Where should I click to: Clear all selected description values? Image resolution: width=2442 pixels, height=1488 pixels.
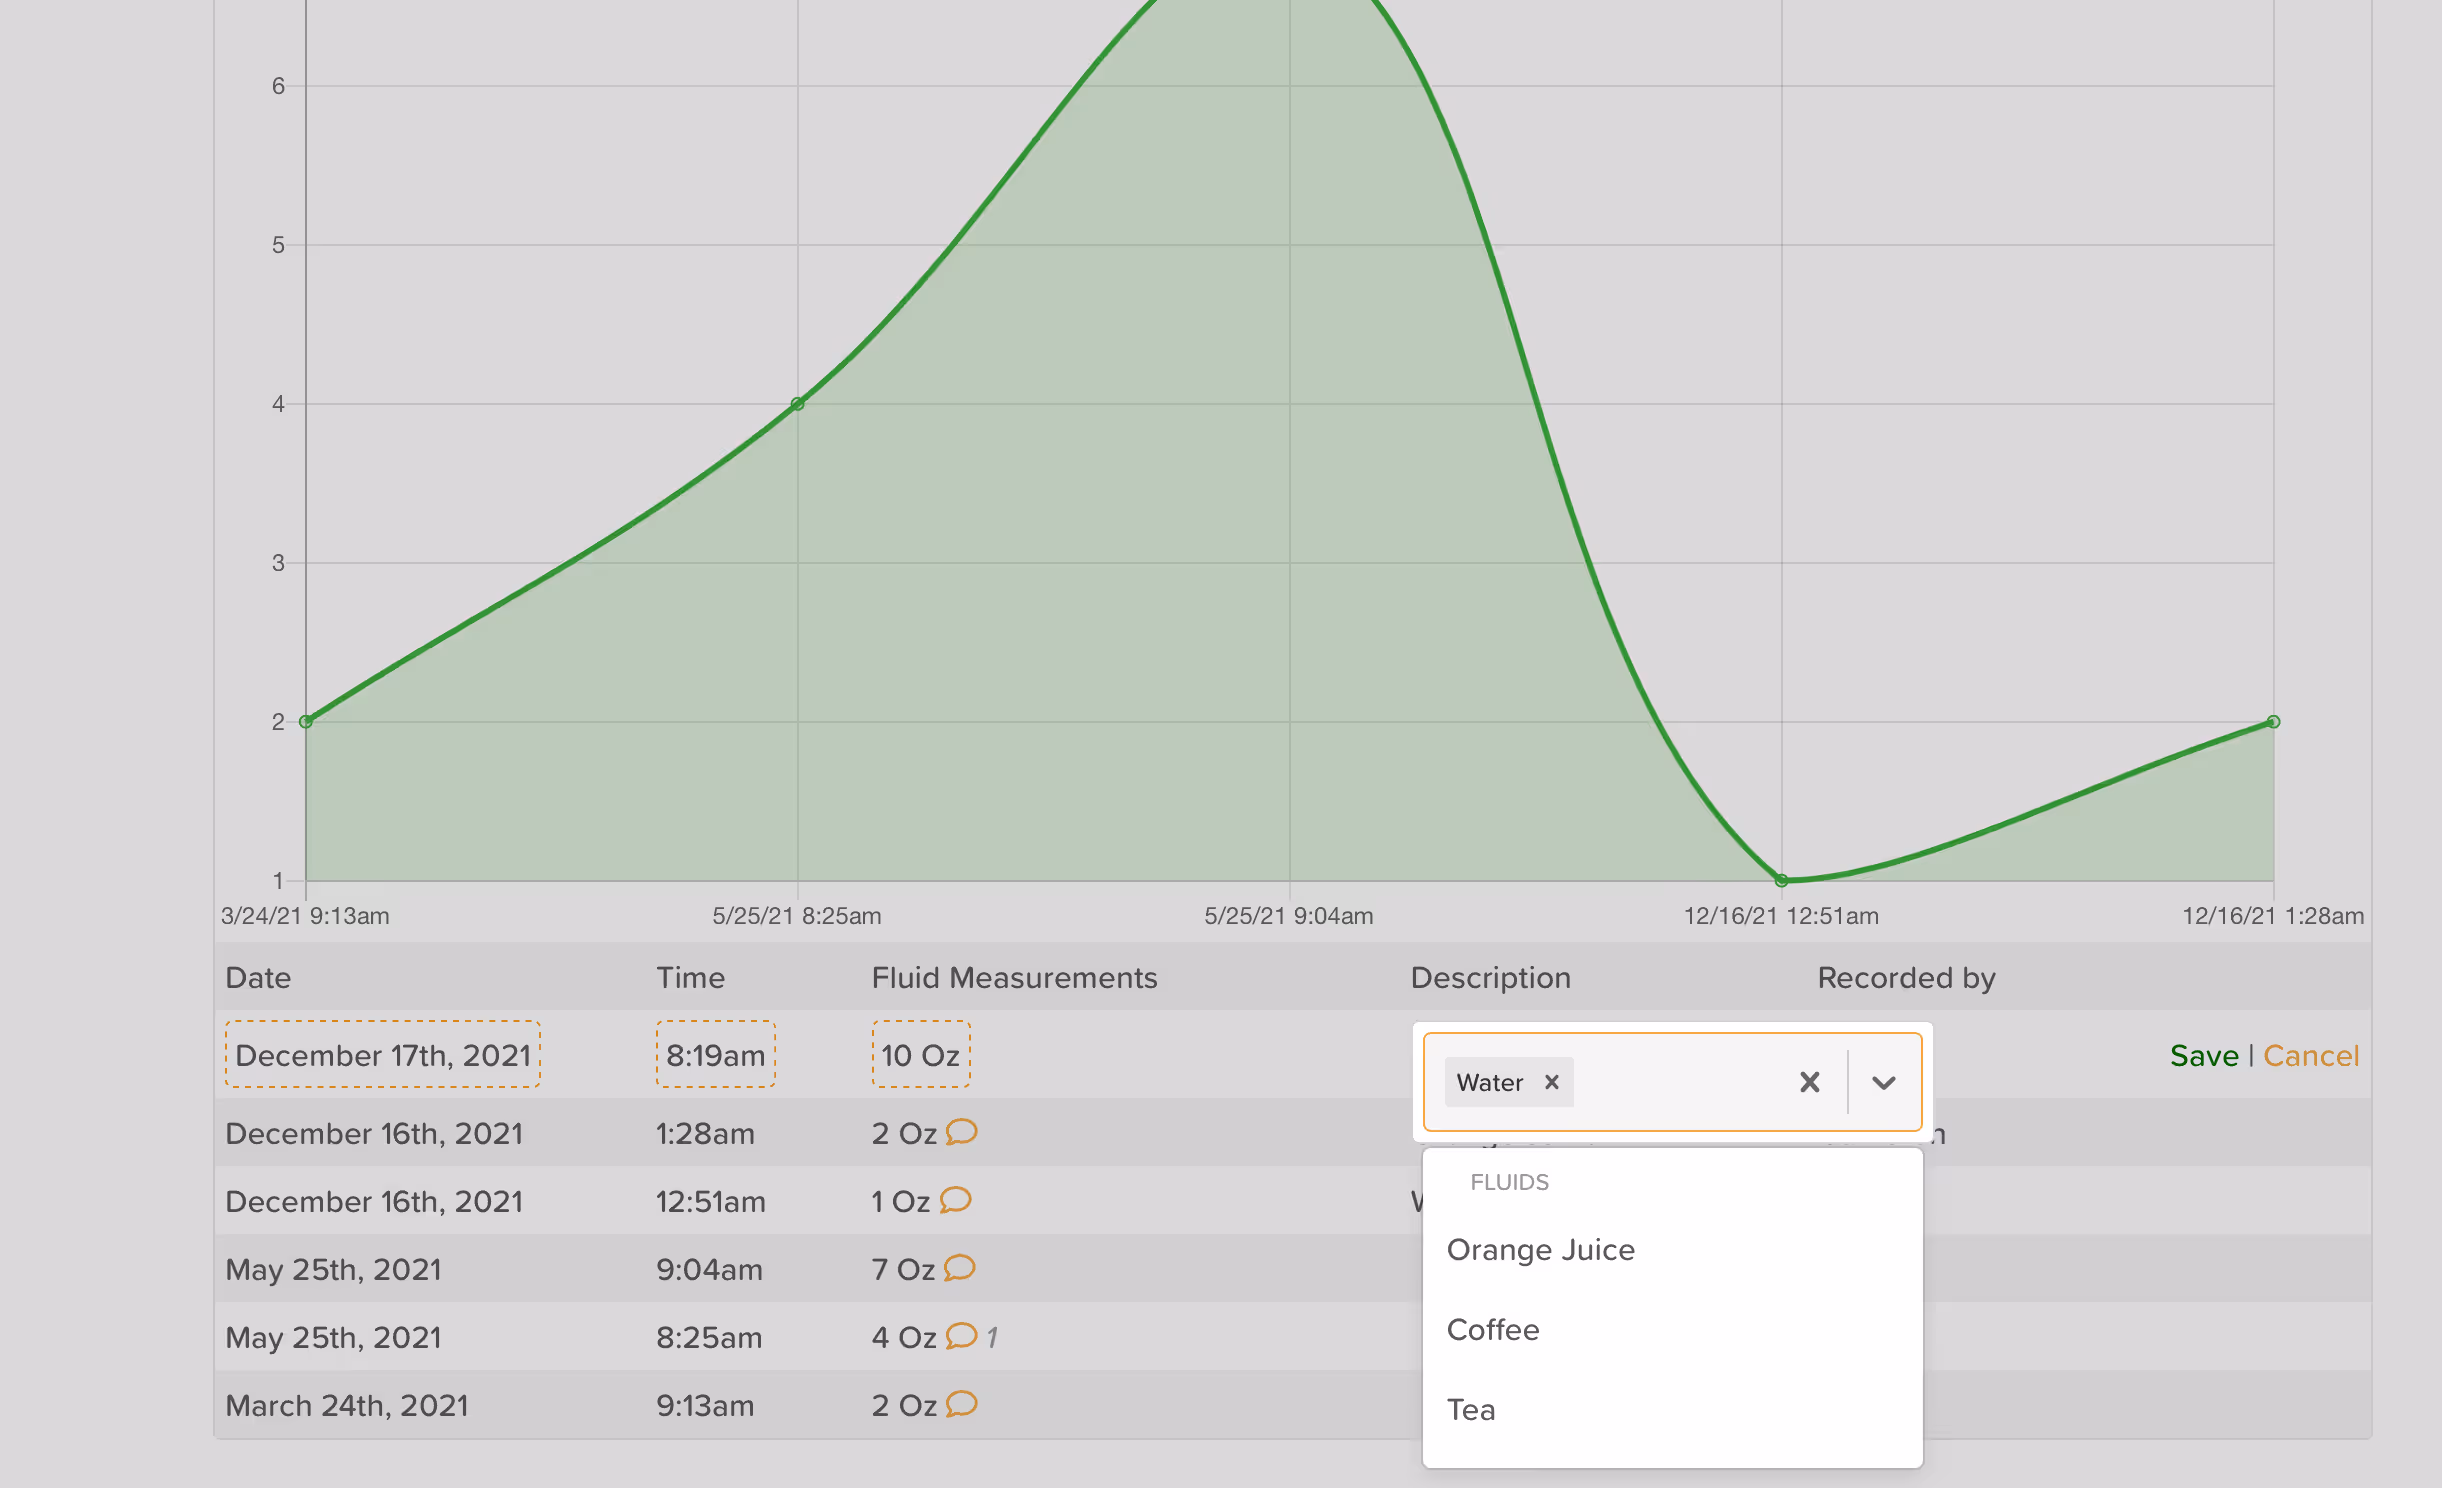pyautogui.click(x=1809, y=1082)
